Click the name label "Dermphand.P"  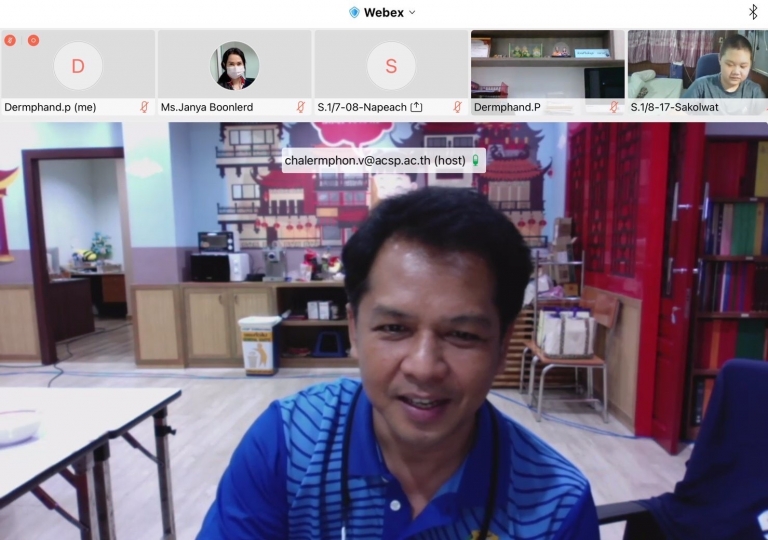pos(507,107)
